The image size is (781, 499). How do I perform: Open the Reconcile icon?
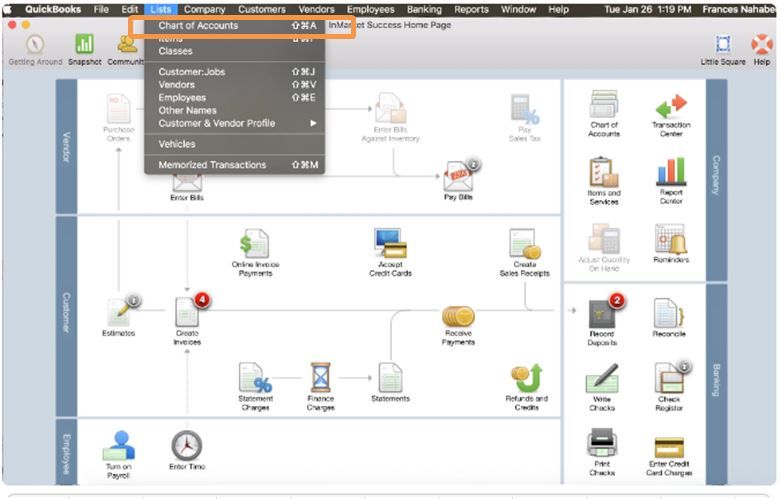point(669,313)
